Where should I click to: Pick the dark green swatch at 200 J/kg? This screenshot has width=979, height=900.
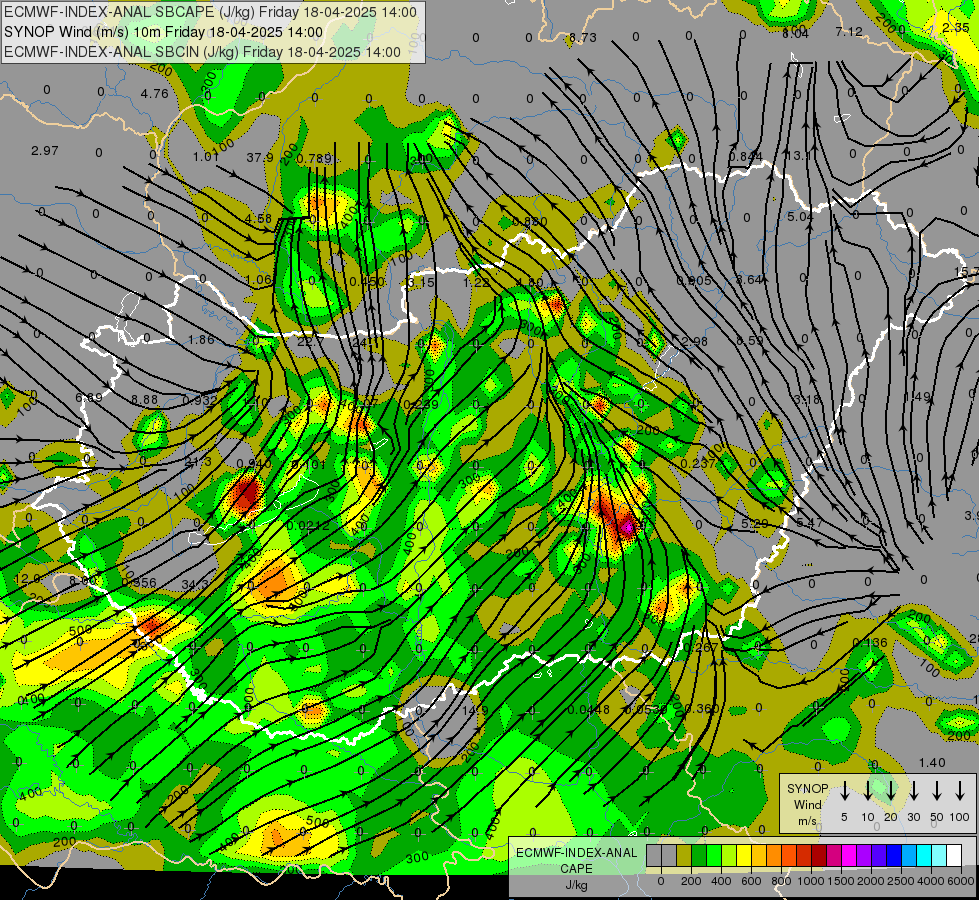click(x=699, y=855)
